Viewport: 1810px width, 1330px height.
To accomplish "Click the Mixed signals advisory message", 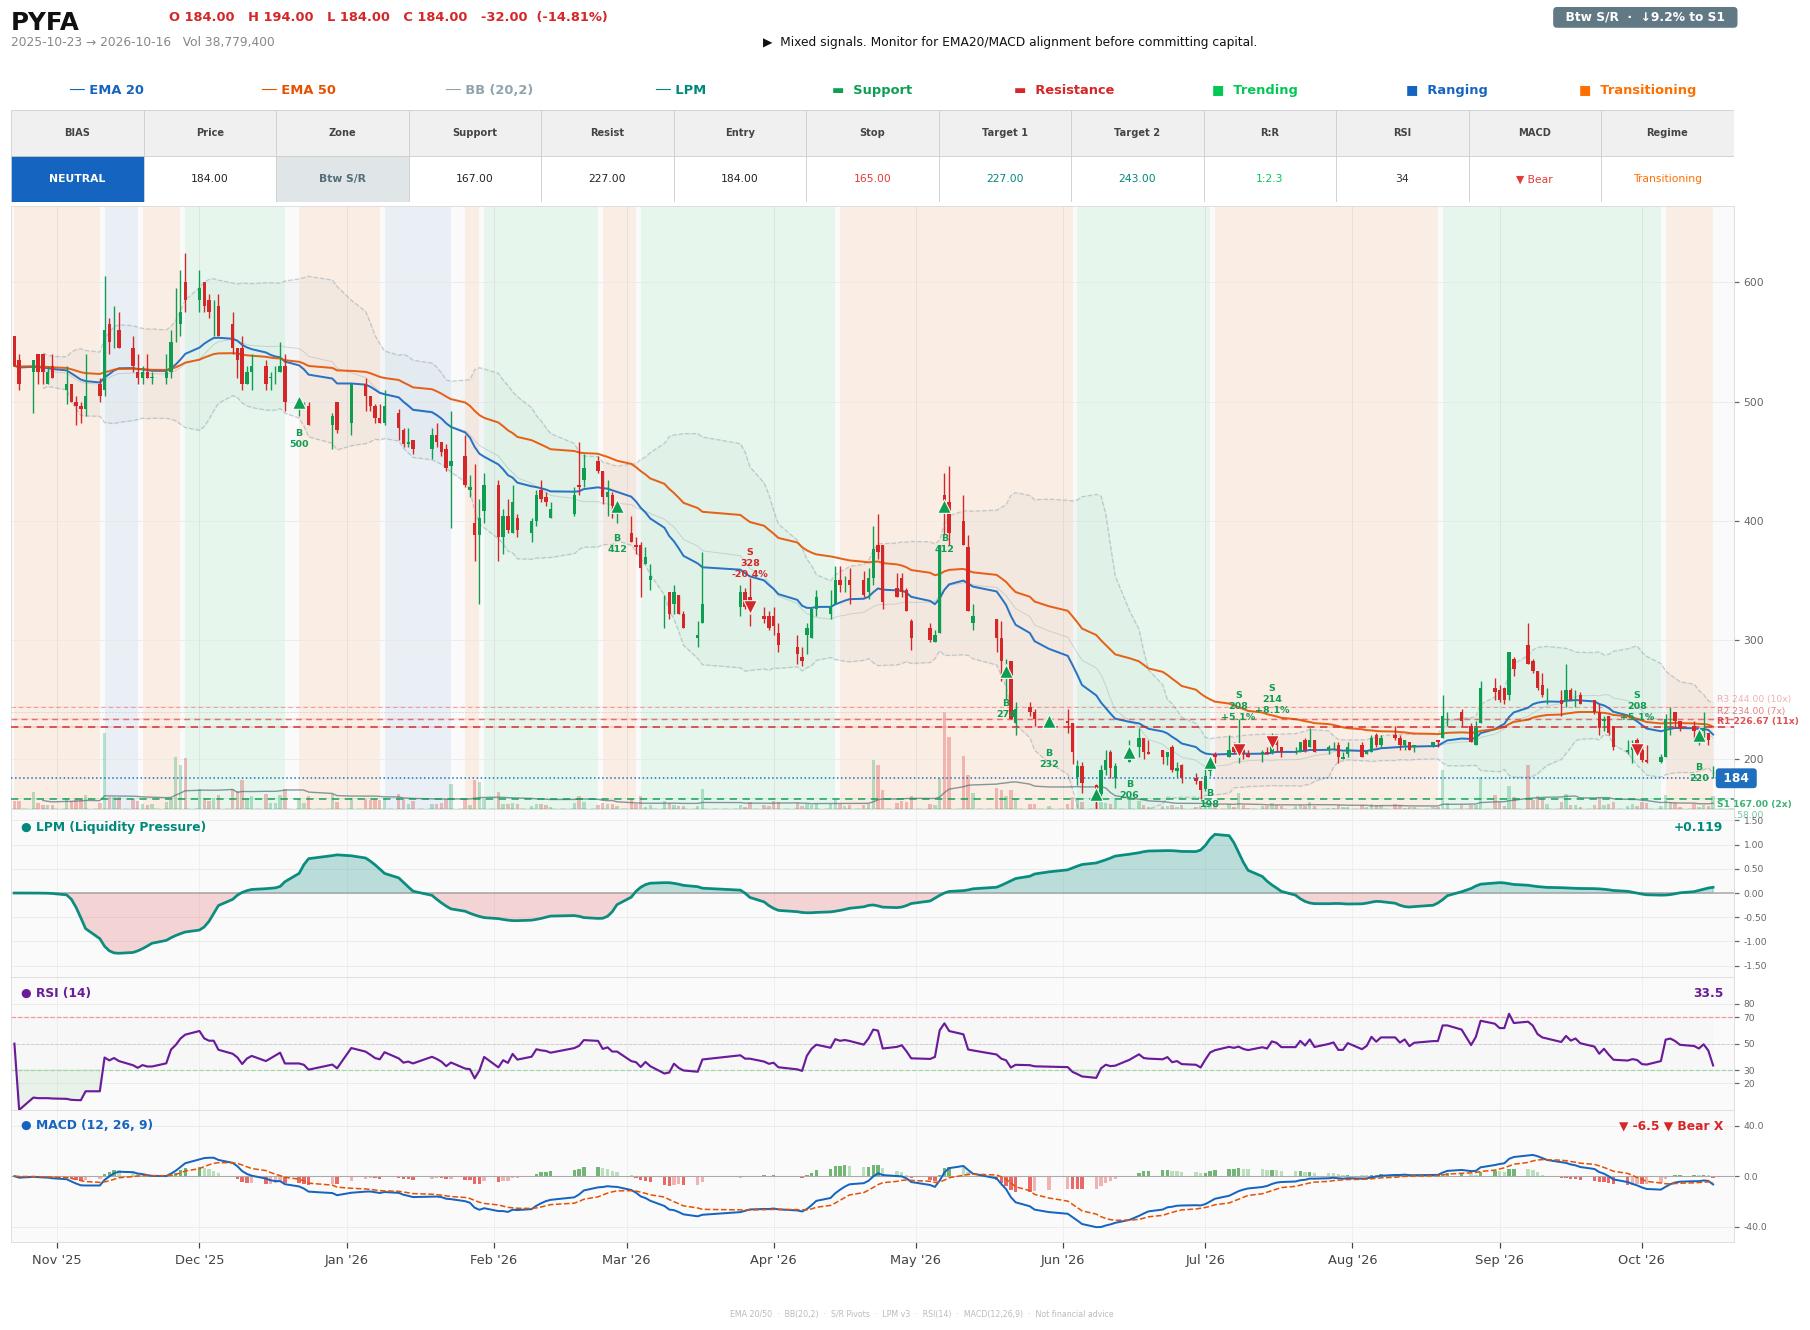I will click(x=1010, y=42).
